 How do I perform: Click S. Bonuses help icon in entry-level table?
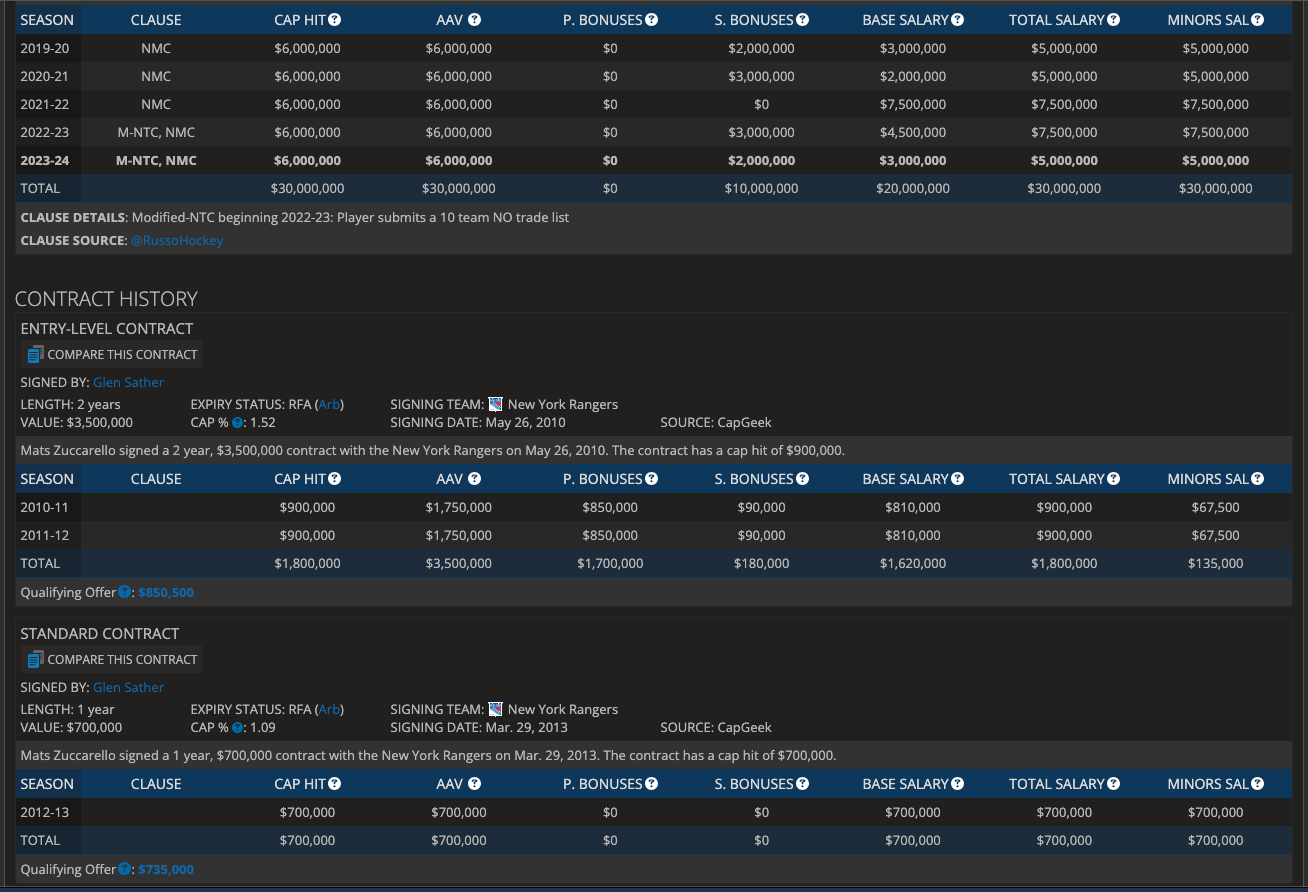pos(802,479)
